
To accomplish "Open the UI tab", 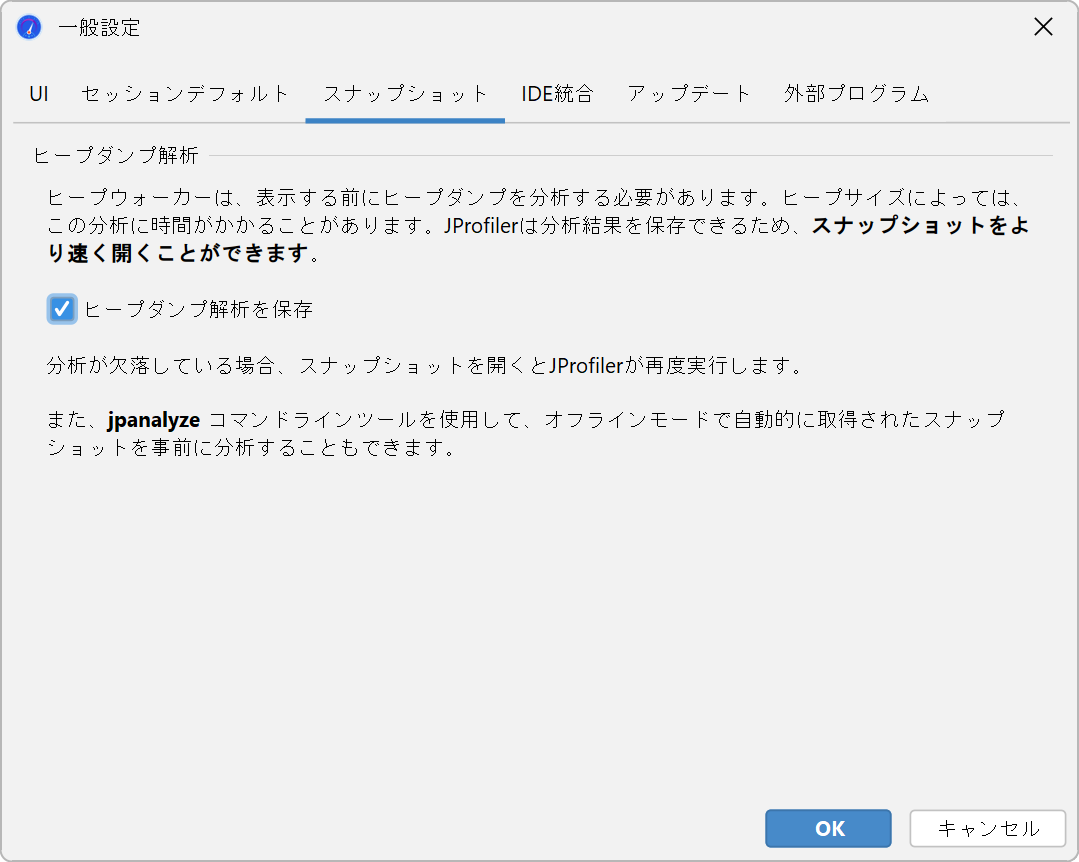I will pyautogui.click(x=39, y=94).
